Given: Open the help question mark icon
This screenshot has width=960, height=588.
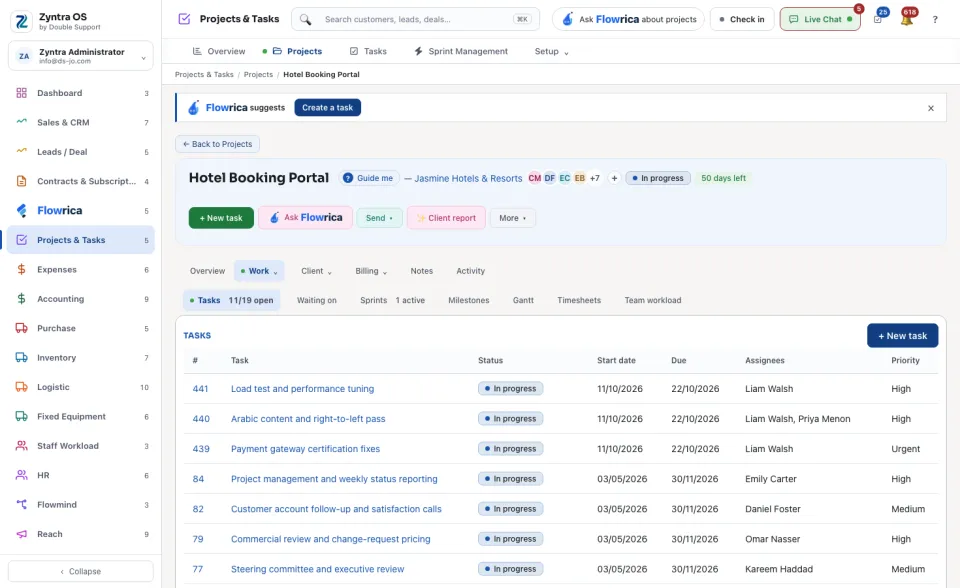Looking at the screenshot, I should point(935,20).
